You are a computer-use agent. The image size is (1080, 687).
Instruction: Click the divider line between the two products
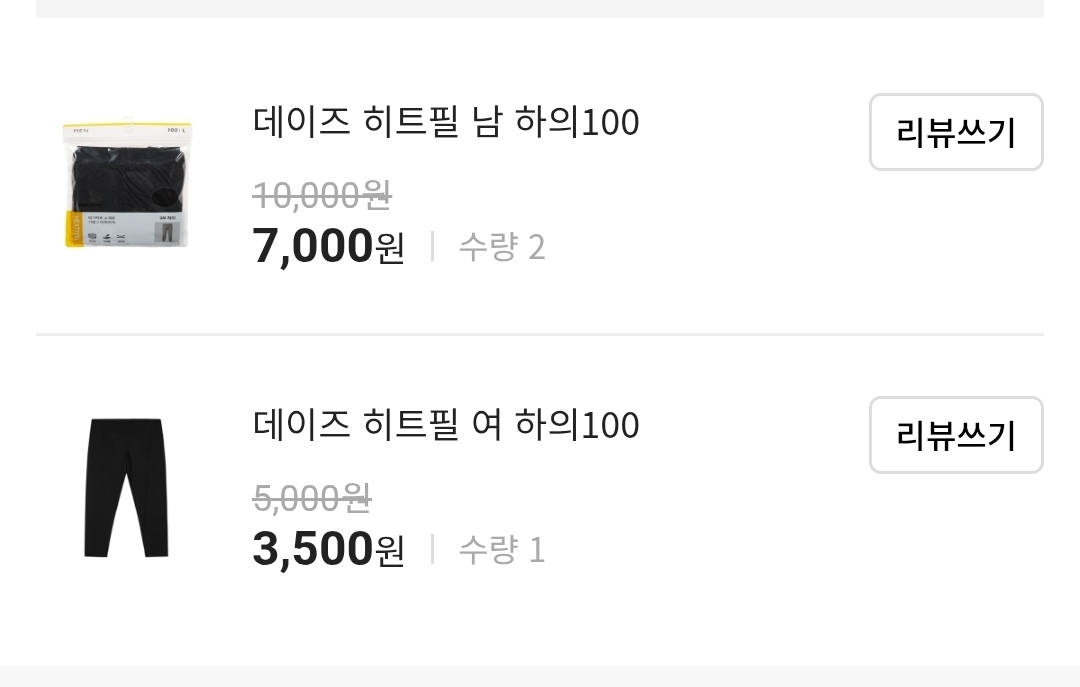tap(540, 331)
